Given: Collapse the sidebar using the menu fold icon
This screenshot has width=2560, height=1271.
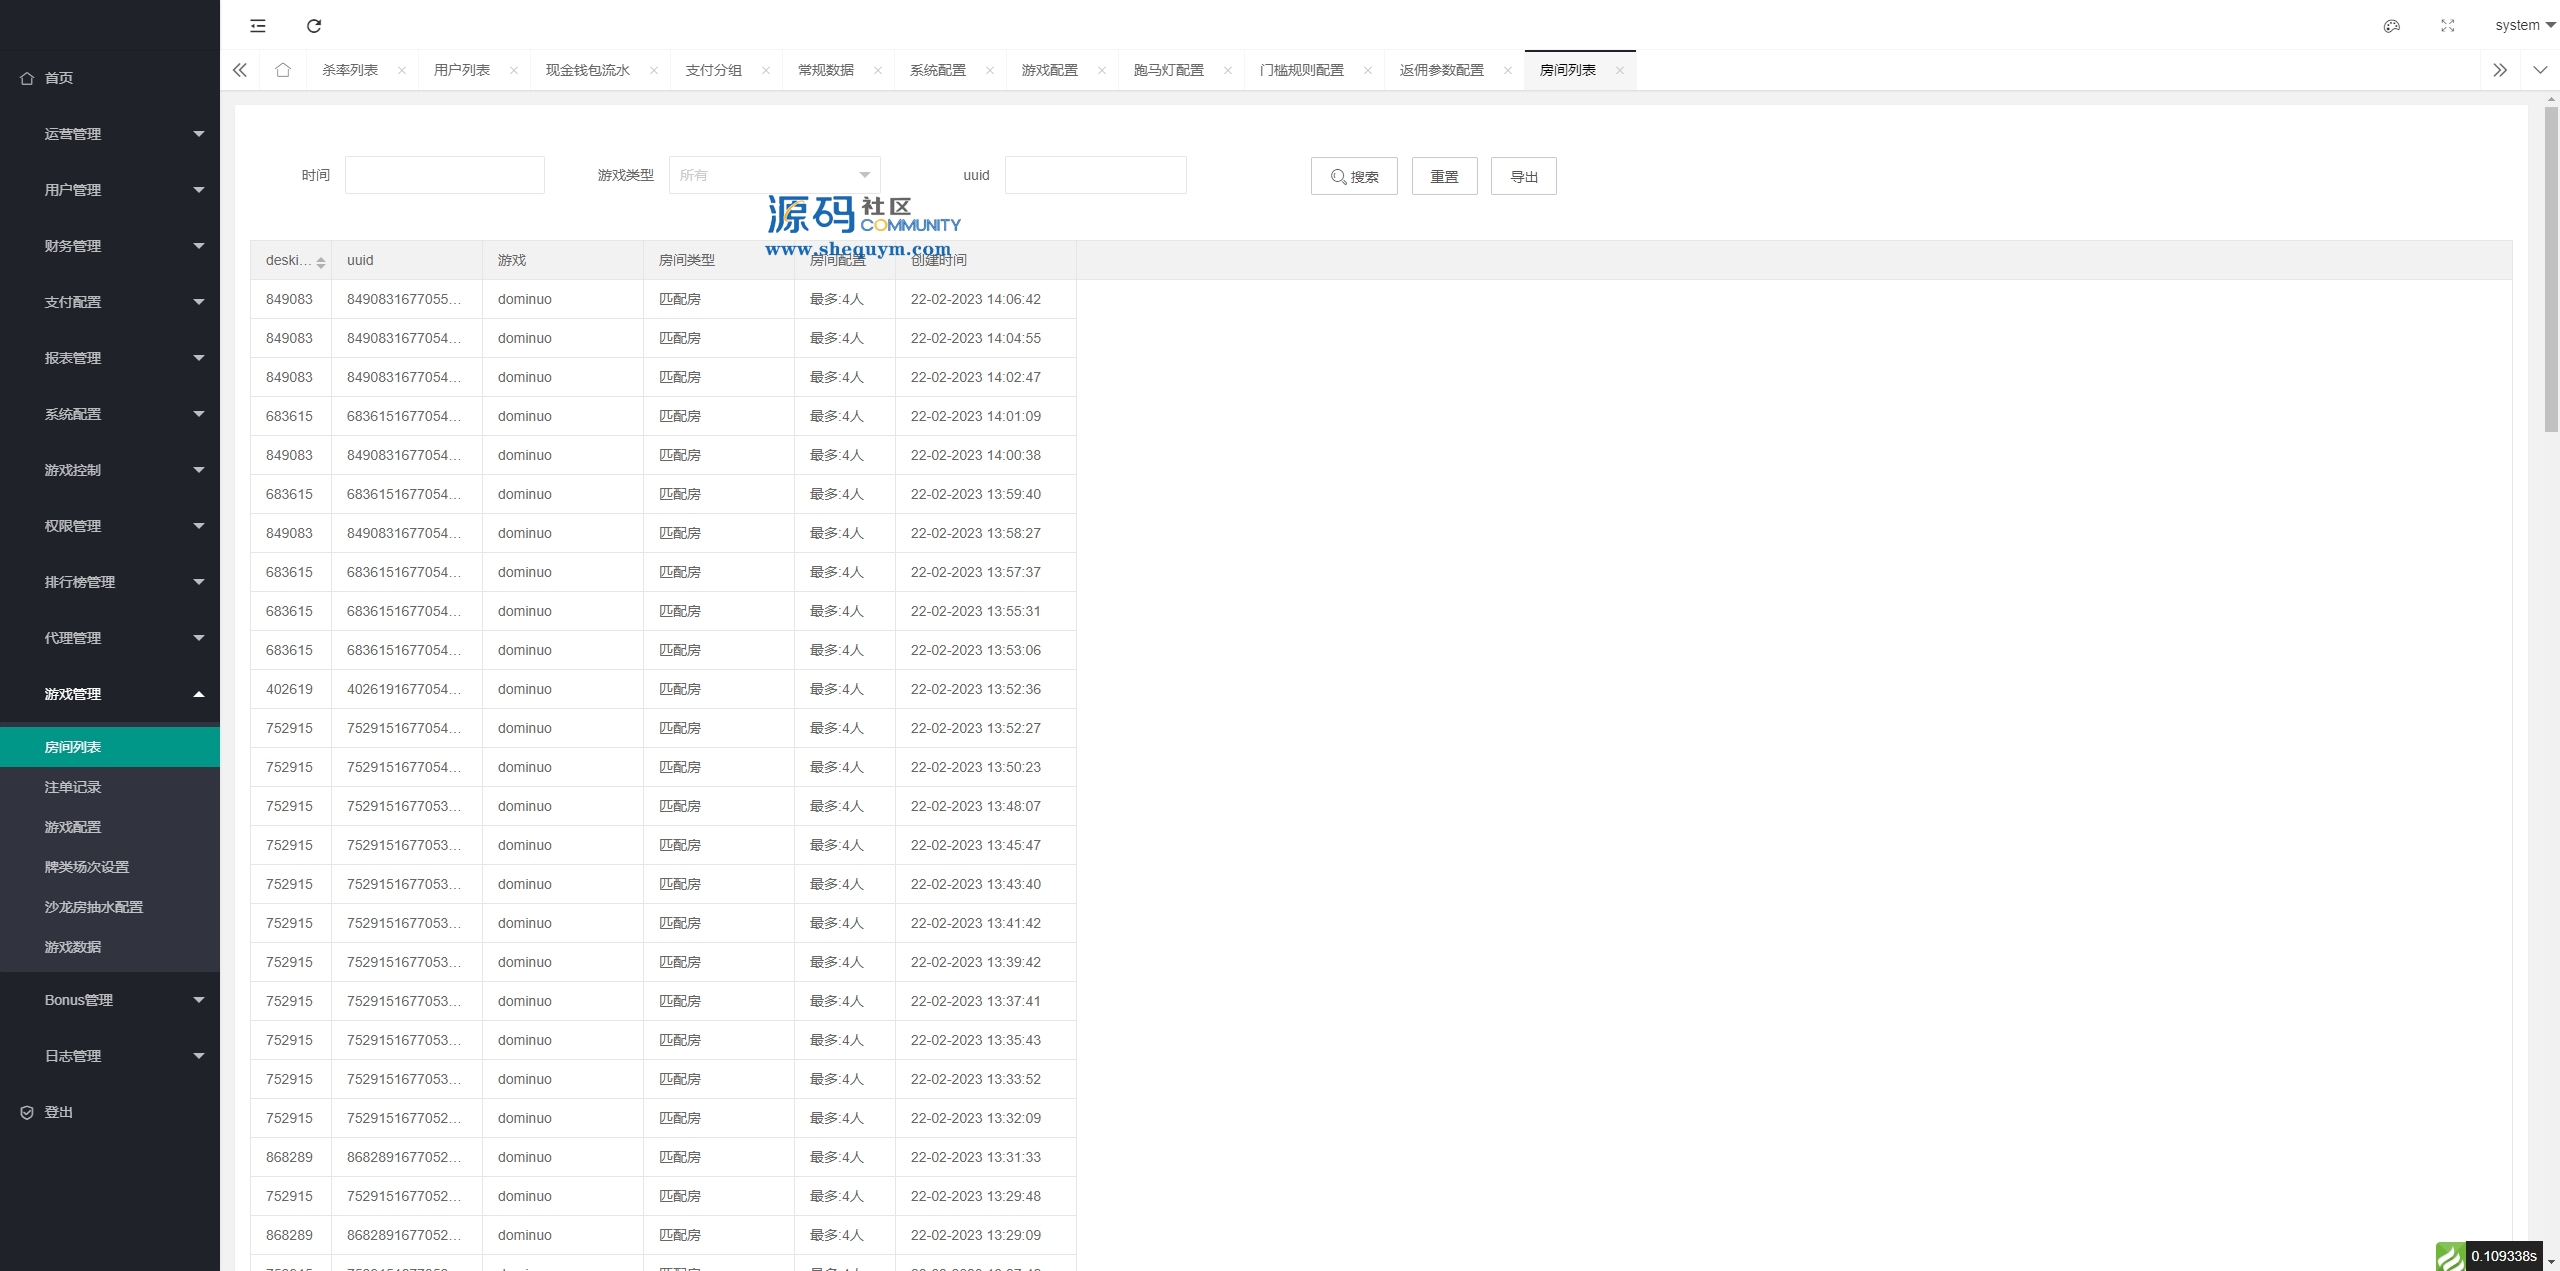Looking at the screenshot, I should tap(258, 26).
